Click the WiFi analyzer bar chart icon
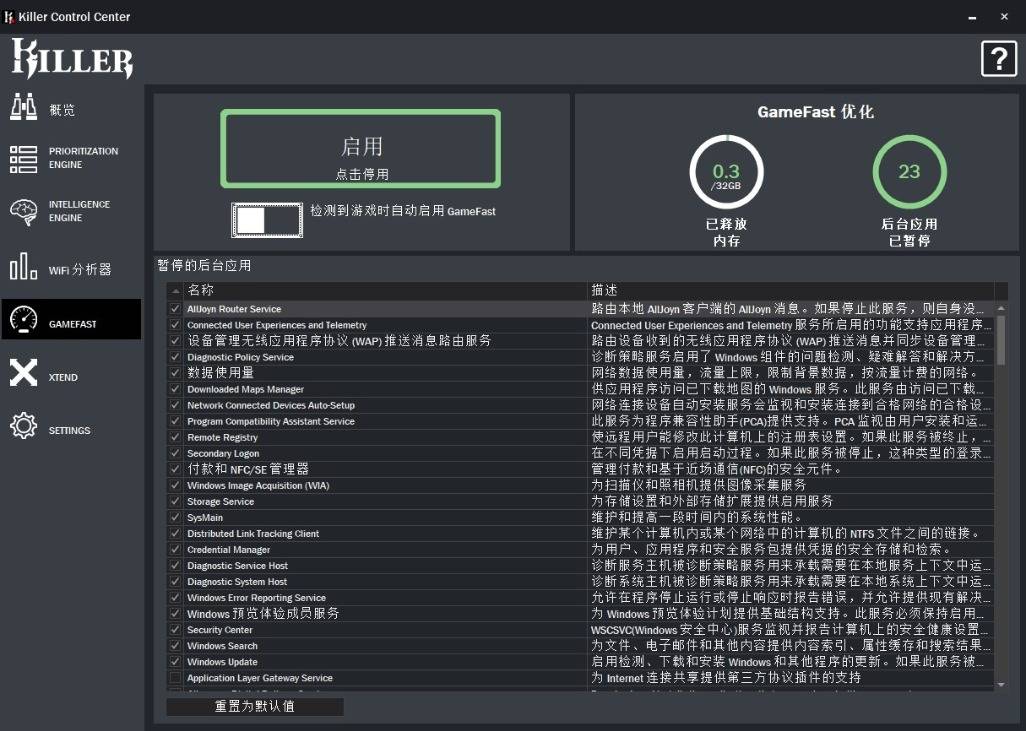This screenshot has height=731, width=1026. pyautogui.click(x=24, y=266)
